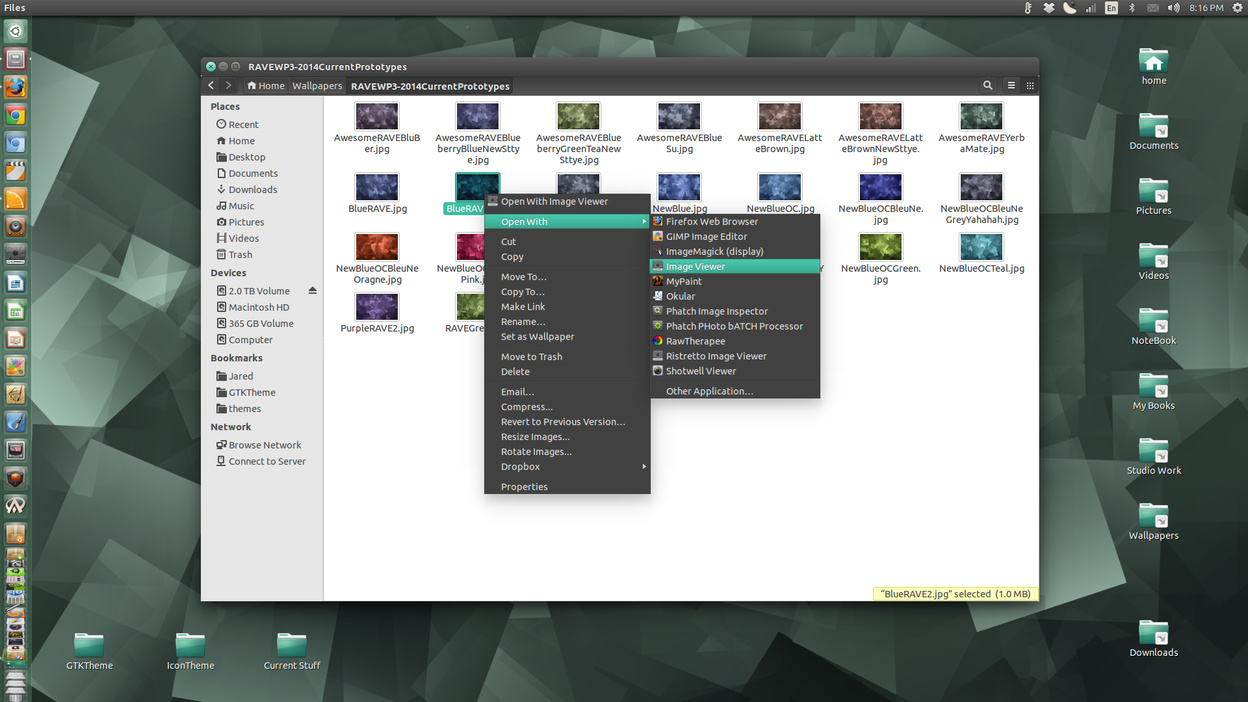This screenshot has width=1248, height=702.
Task: Click Delete in context menu
Action: 567,372
